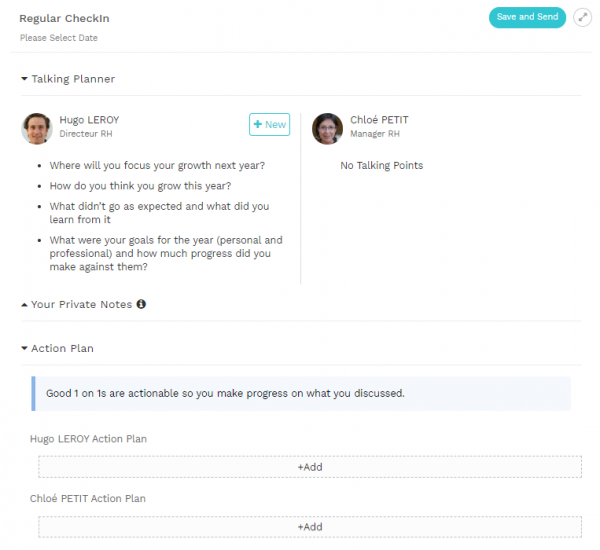The height and width of the screenshot is (550, 600).
Task: Click the Hugo LEROY name label
Action: coord(89,120)
